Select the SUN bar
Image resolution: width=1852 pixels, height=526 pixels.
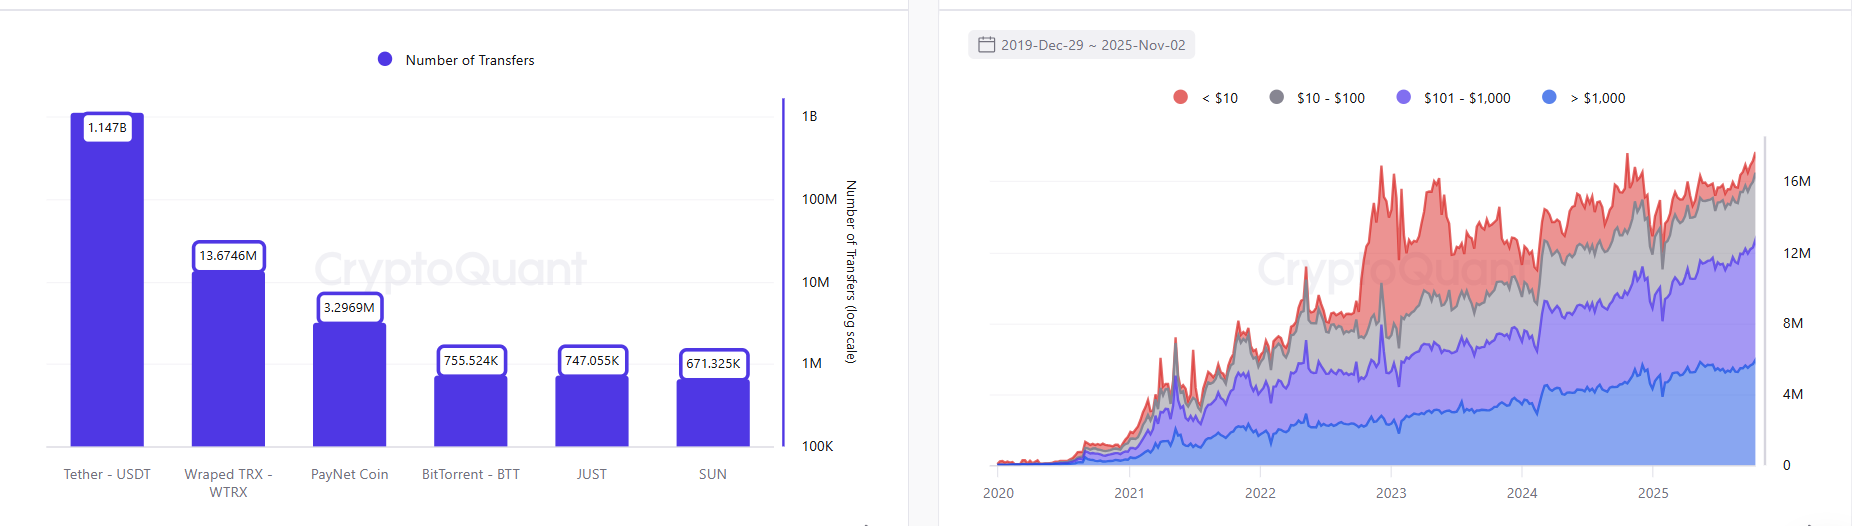[x=712, y=413]
